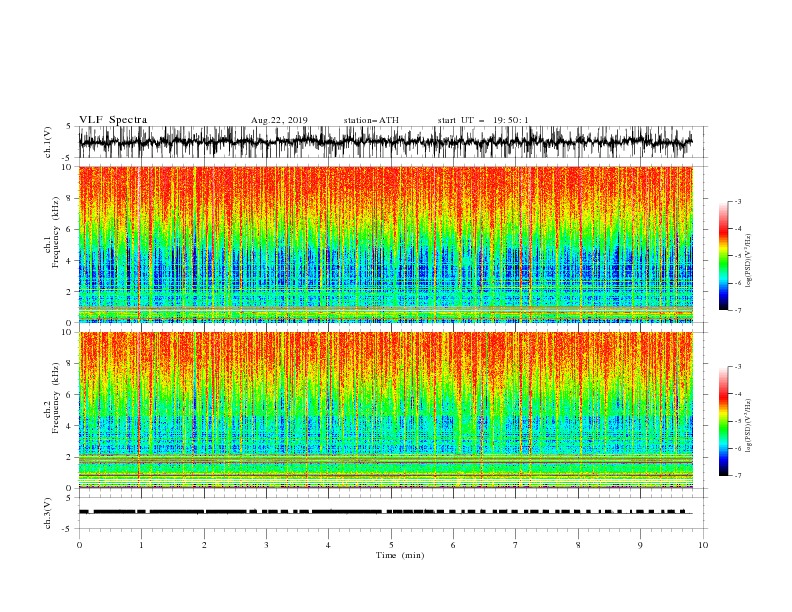Image resolution: width=792 pixels, height=612 pixels.
Task: Click the ch.1 spectrogram color bar
Action: pos(724,256)
